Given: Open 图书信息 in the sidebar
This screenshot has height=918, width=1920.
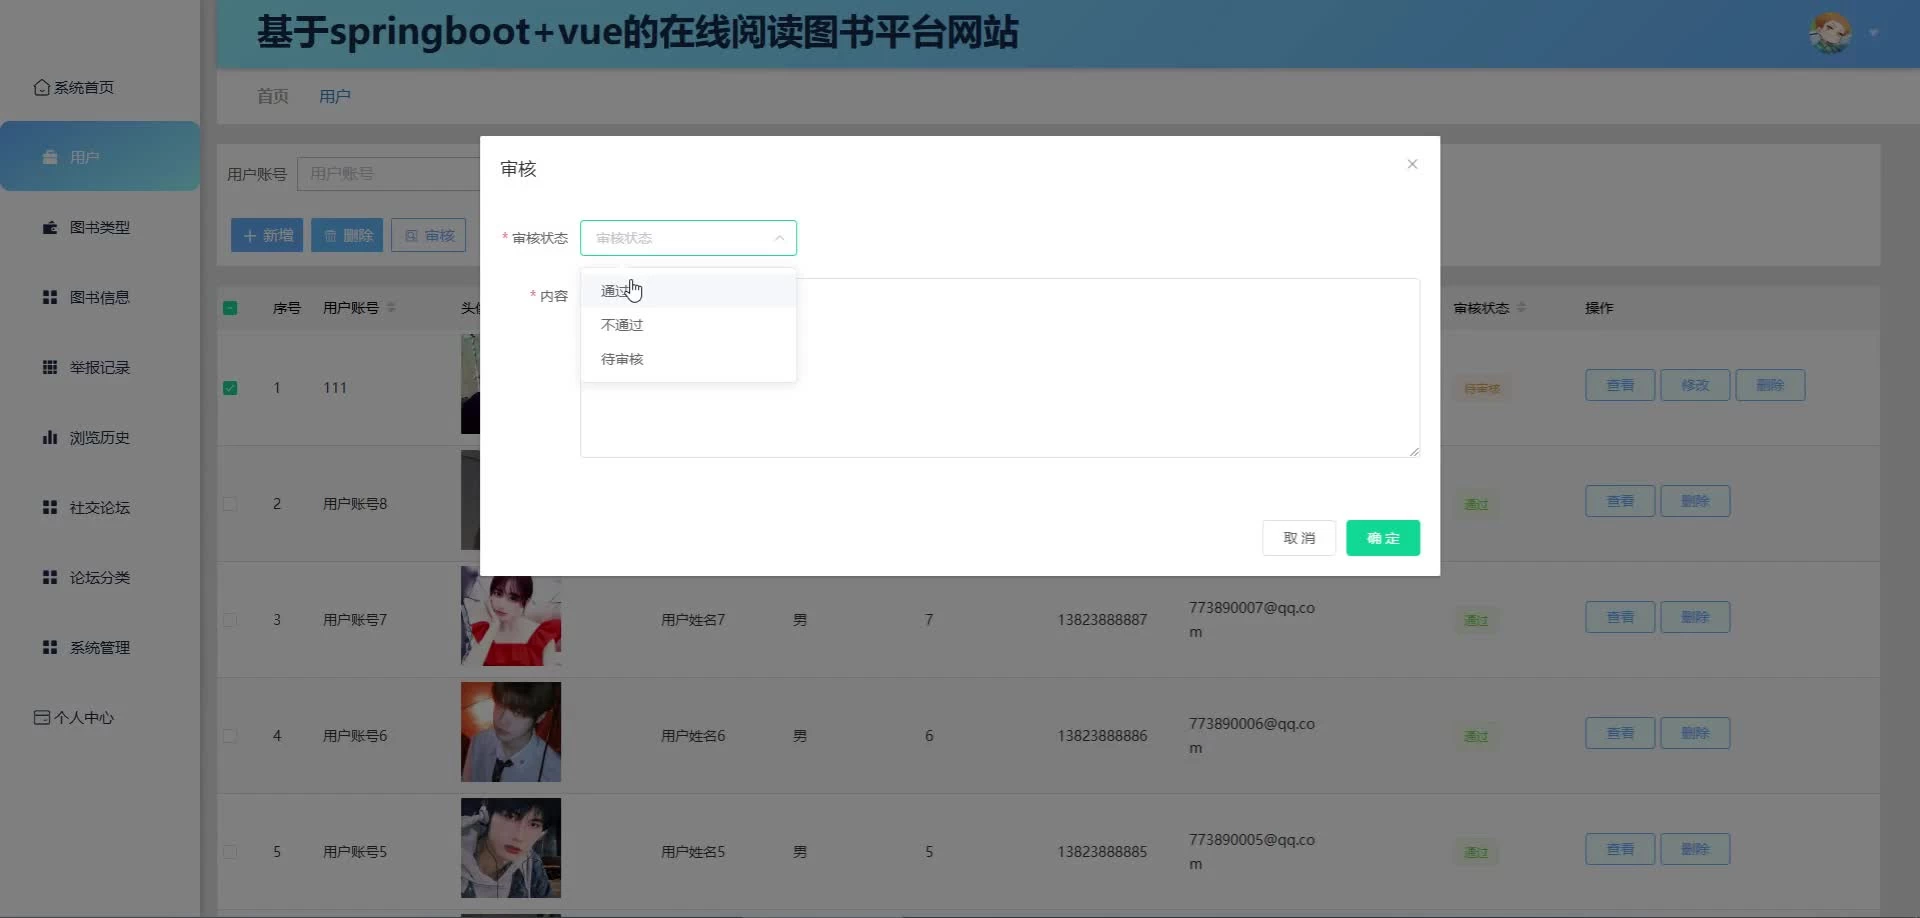Looking at the screenshot, I should (x=100, y=297).
